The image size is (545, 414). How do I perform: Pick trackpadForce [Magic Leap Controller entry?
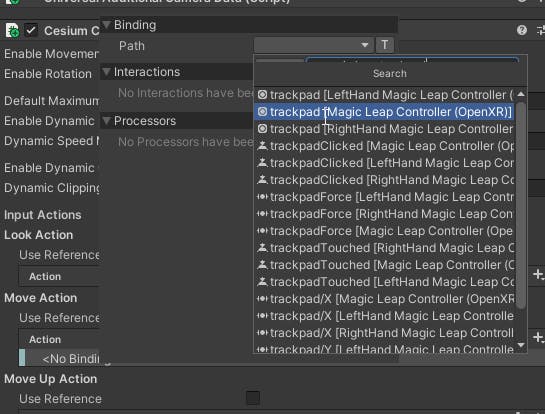384,231
